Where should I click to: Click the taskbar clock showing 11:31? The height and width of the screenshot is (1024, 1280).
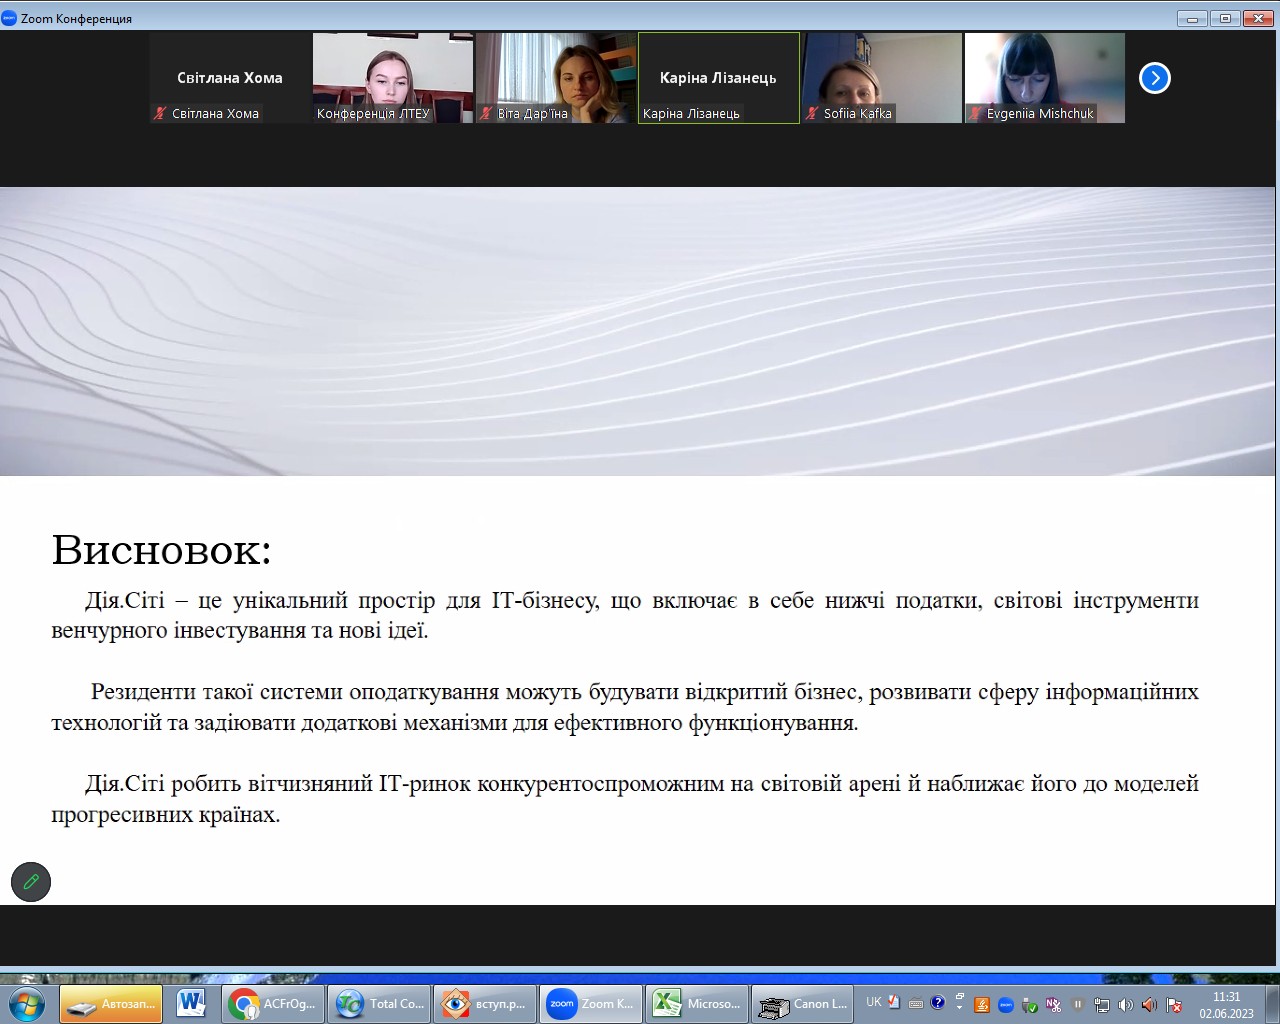point(1226,1004)
